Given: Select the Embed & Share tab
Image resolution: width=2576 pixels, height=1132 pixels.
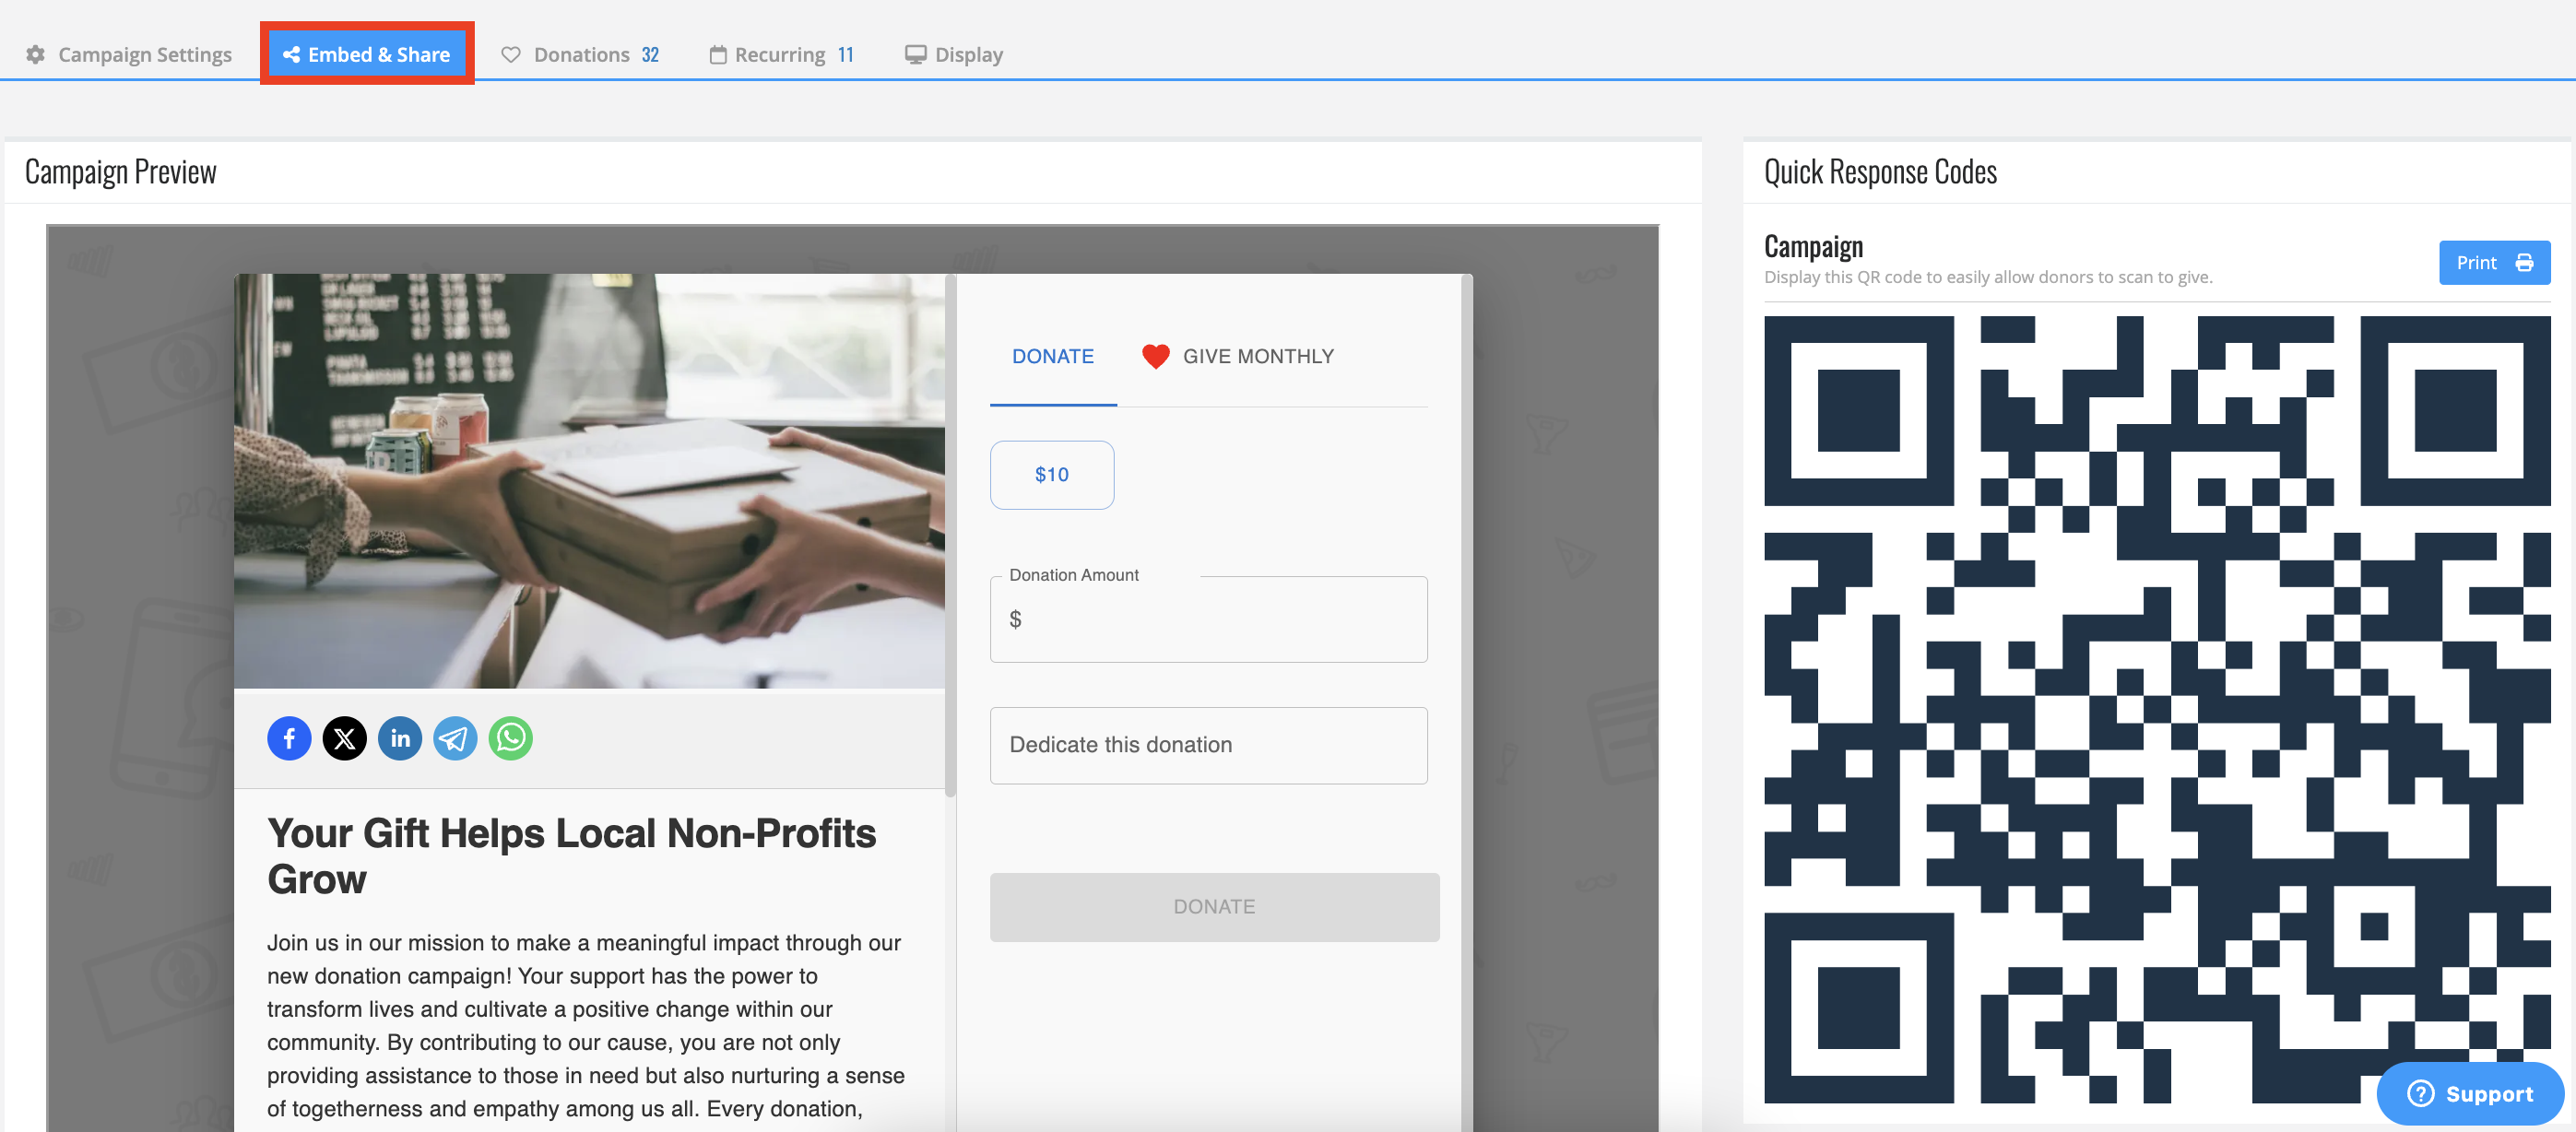Looking at the screenshot, I should tap(367, 54).
